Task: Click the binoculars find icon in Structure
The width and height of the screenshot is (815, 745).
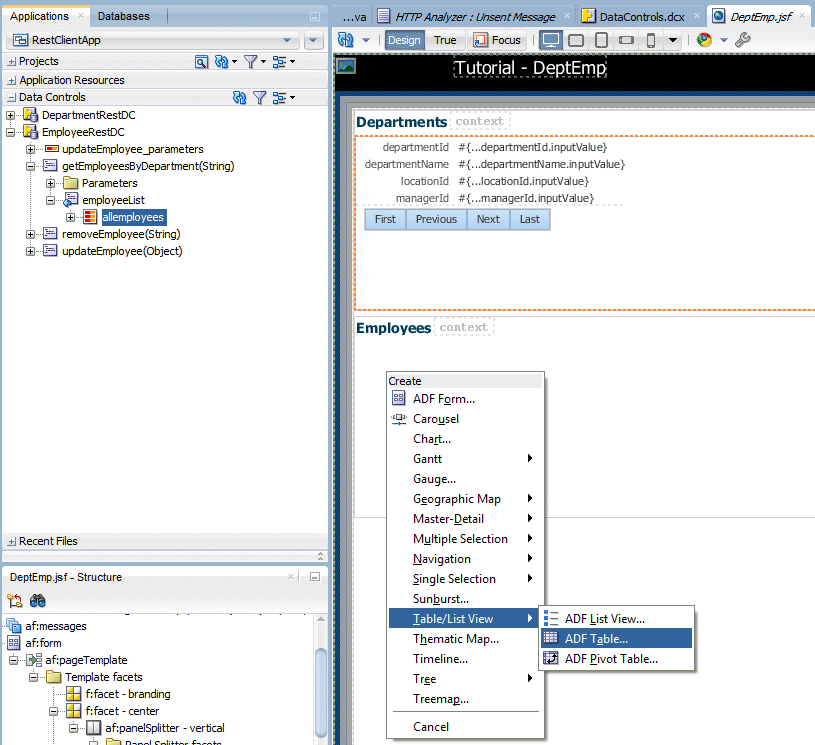Action: tap(37, 600)
